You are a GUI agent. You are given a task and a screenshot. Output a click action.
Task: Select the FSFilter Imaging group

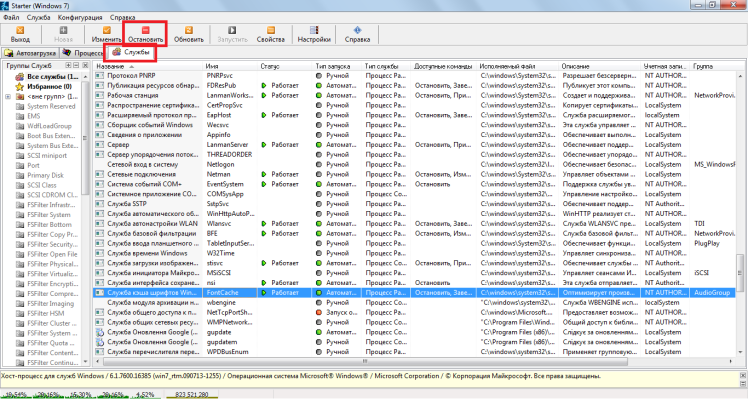pos(45,304)
